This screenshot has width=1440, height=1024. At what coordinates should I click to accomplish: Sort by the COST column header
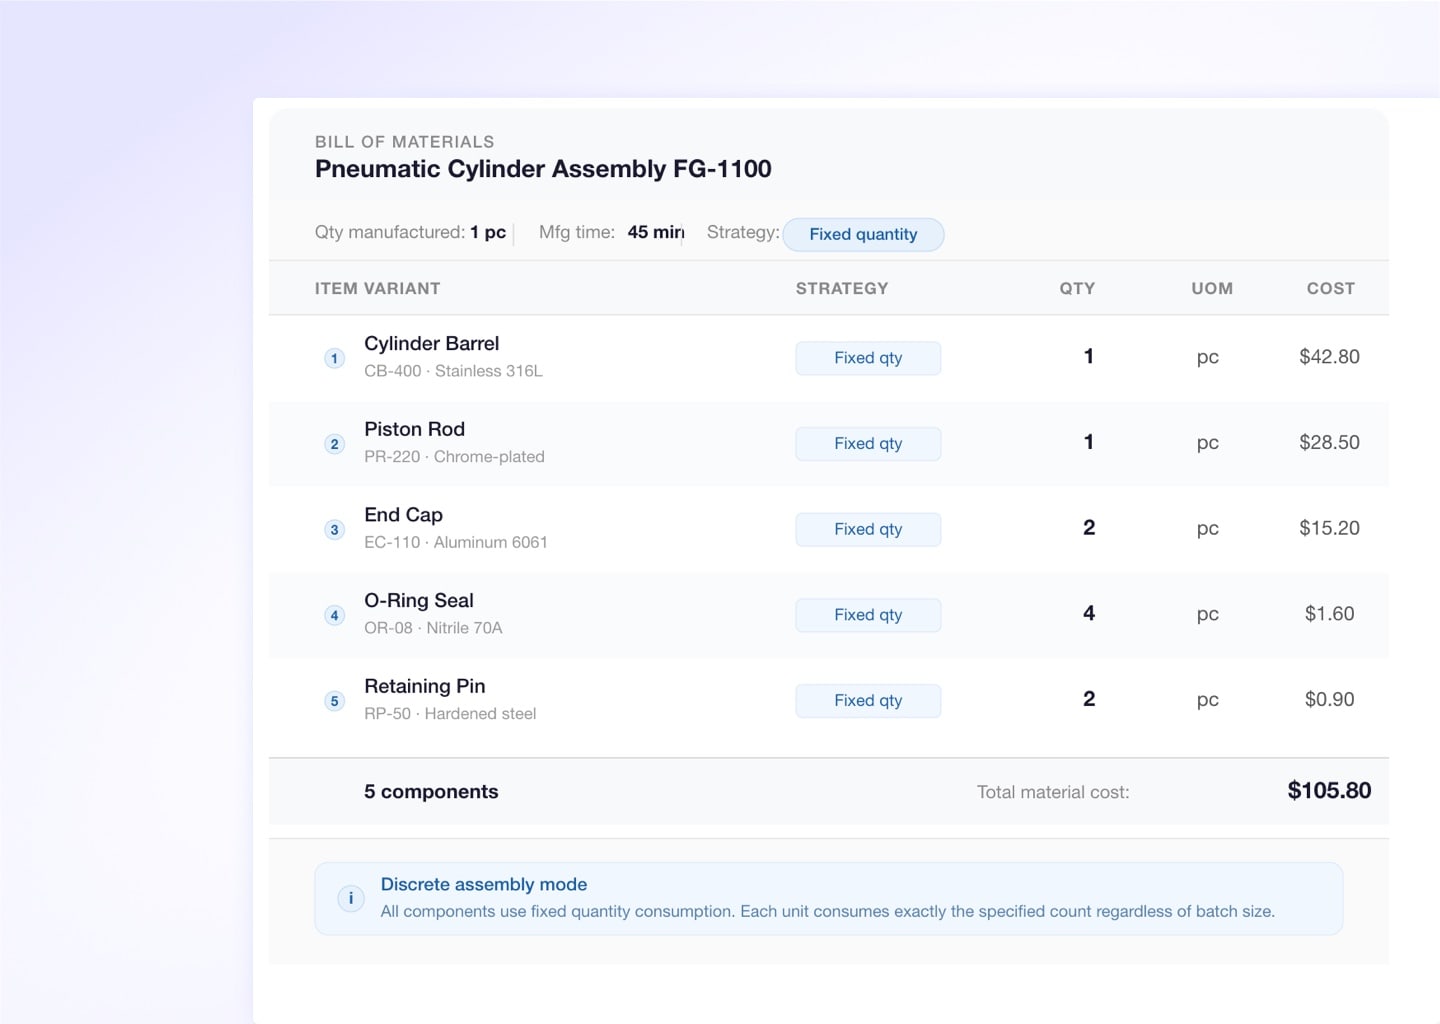pyautogui.click(x=1330, y=288)
